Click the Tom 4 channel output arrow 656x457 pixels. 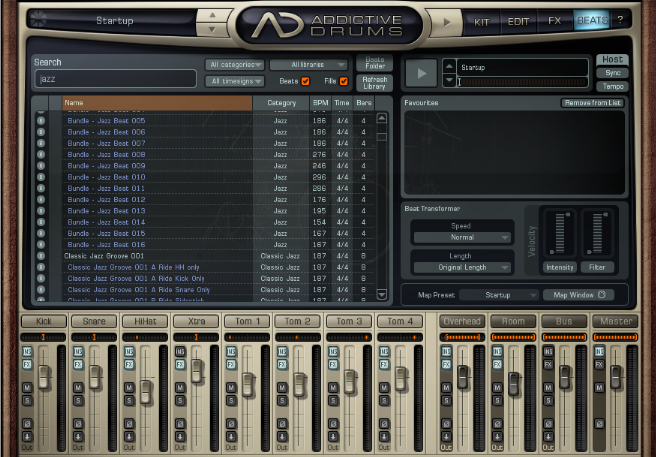click(x=384, y=437)
